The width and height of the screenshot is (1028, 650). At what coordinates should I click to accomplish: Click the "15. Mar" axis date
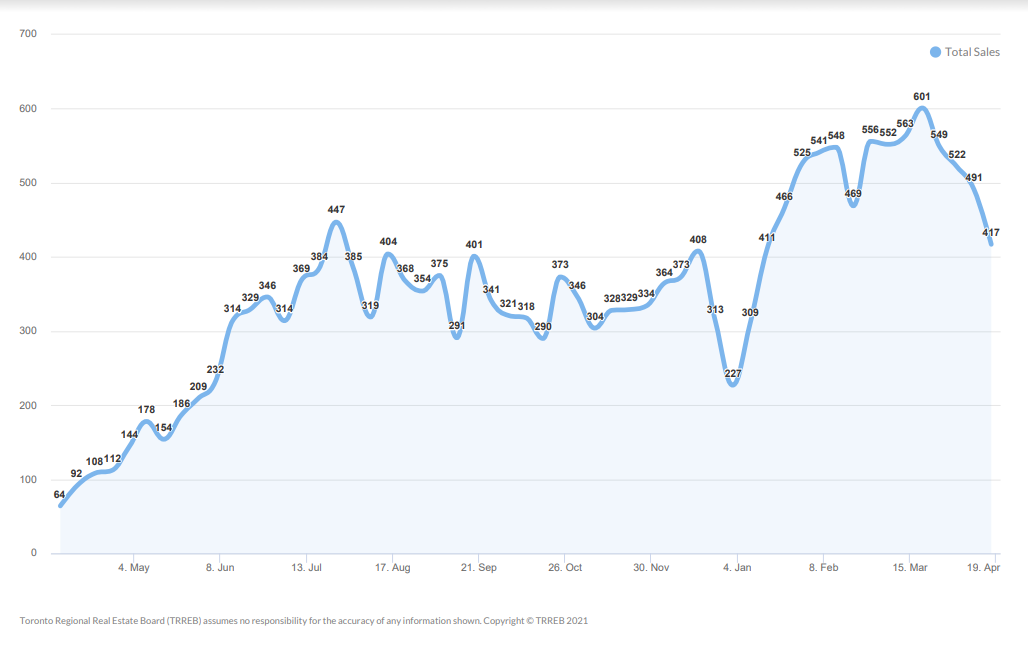910,567
